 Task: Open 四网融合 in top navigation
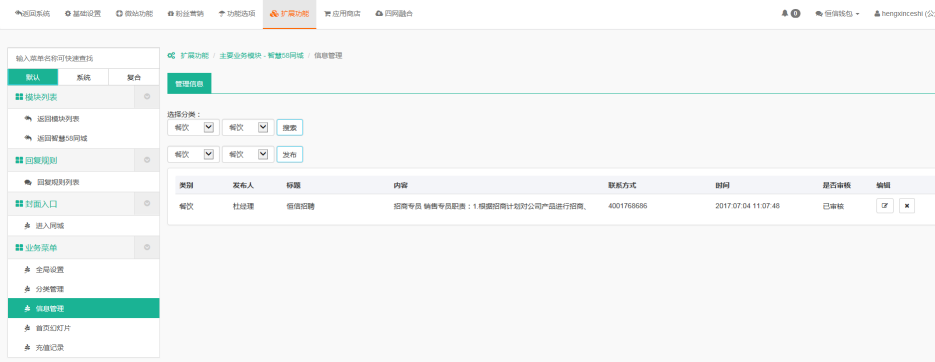click(394, 13)
